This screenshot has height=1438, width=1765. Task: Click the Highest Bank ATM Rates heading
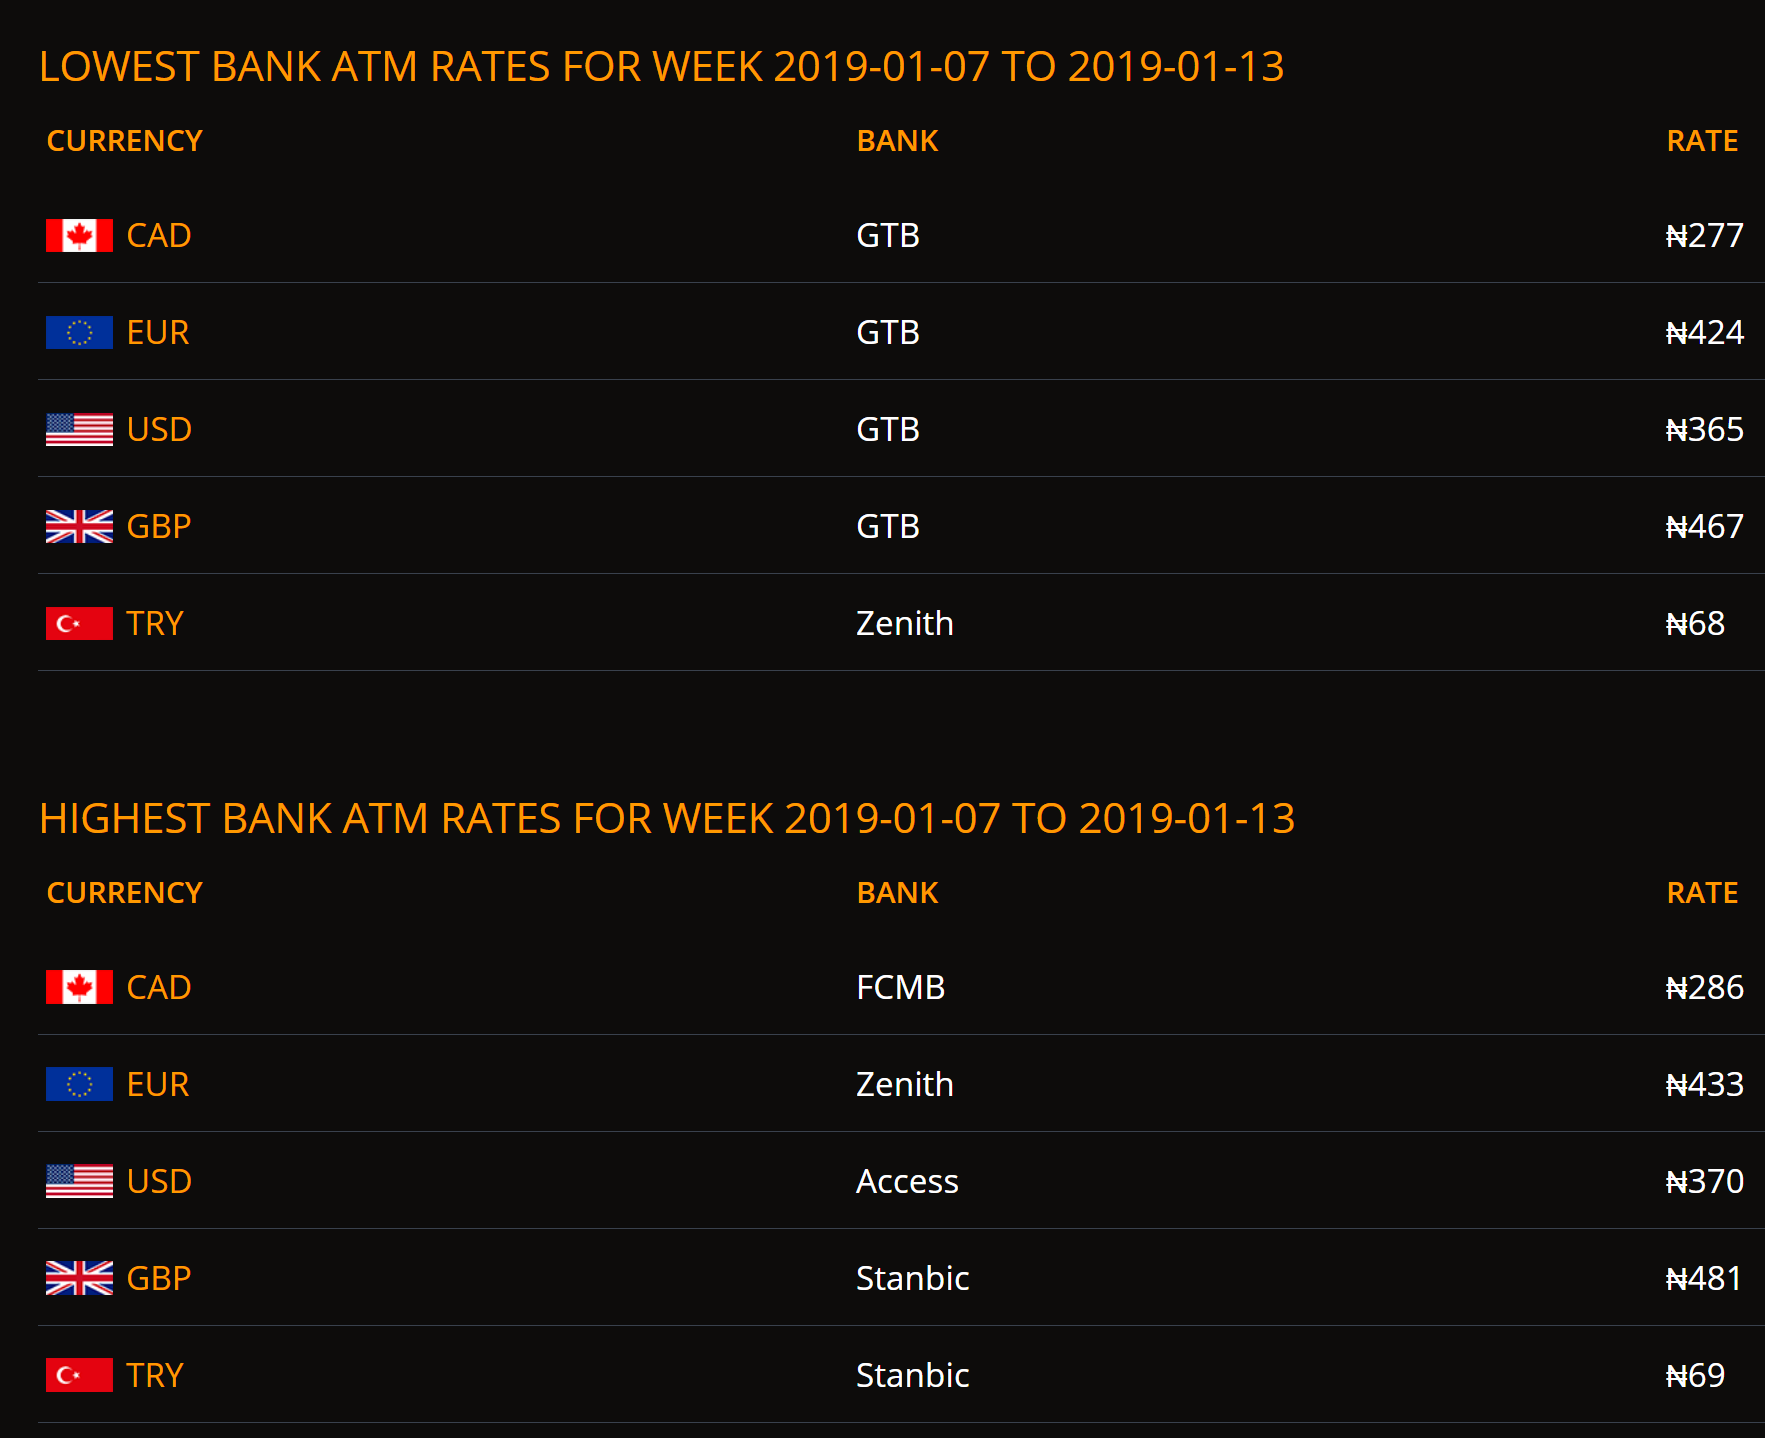coord(667,819)
